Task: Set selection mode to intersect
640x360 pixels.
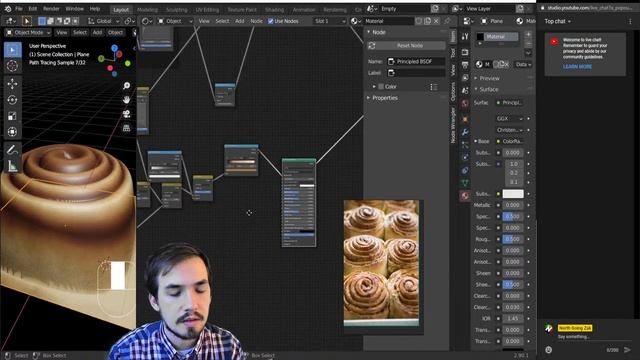Action: tap(76, 21)
